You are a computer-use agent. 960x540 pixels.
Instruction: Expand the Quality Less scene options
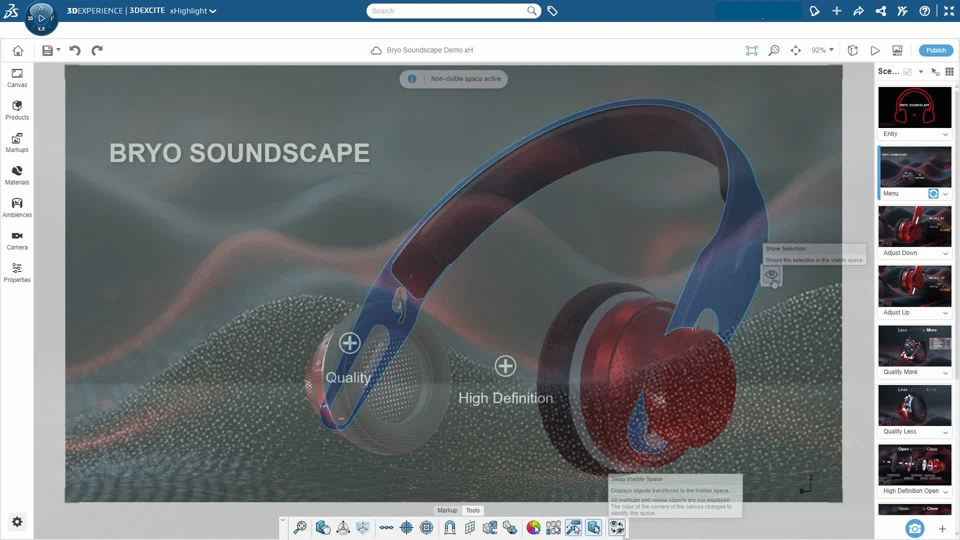coord(945,432)
